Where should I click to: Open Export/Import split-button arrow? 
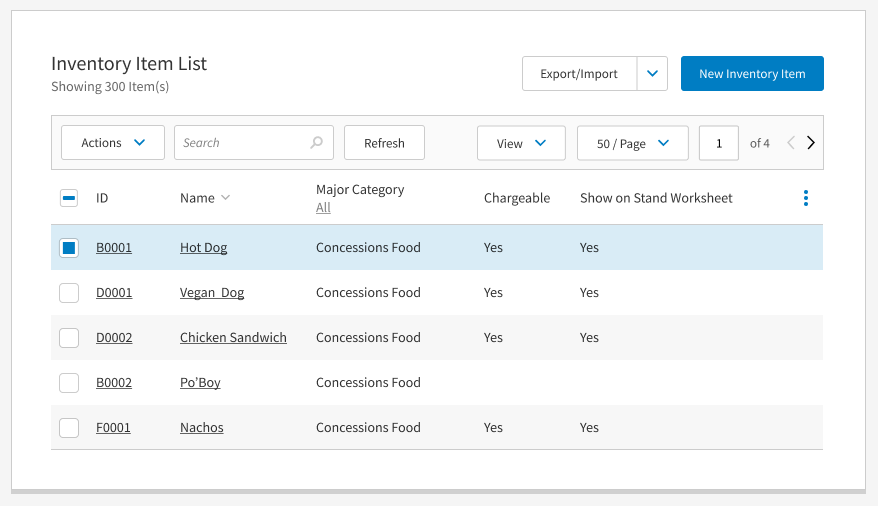pos(653,74)
